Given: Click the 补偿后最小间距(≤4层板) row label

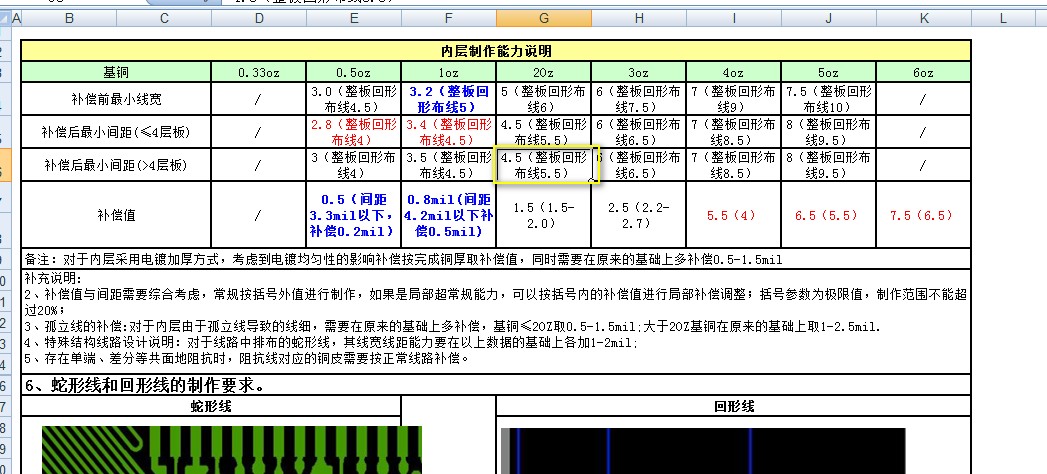Looking at the screenshot, I should point(116,132).
